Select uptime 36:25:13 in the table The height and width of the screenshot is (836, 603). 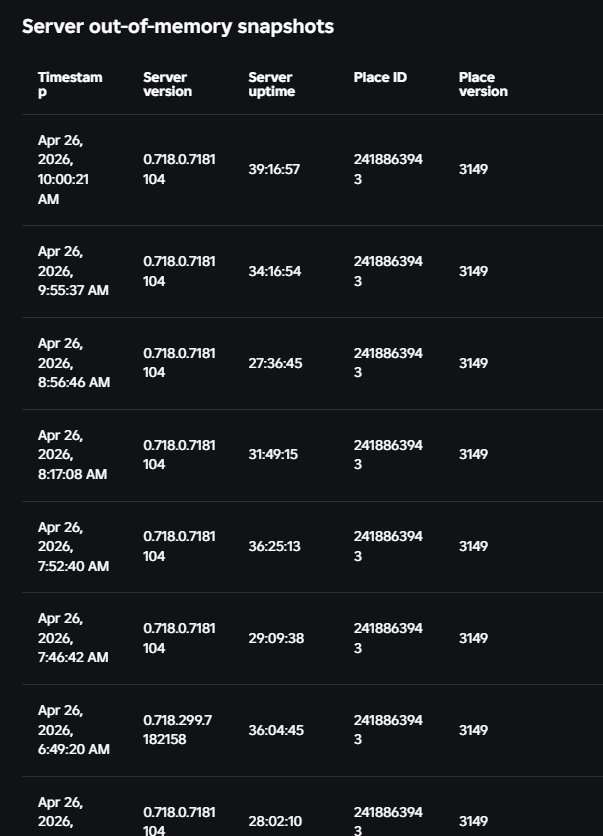click(275, 546)
